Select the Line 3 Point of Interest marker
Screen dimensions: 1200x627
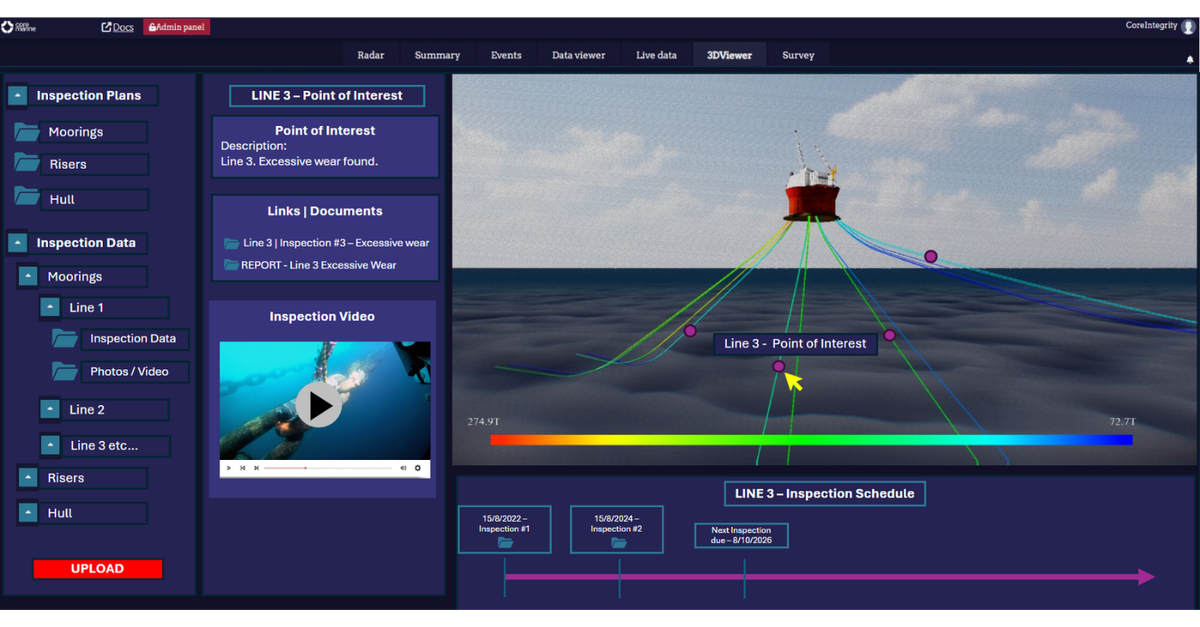[x=778, y=366]
